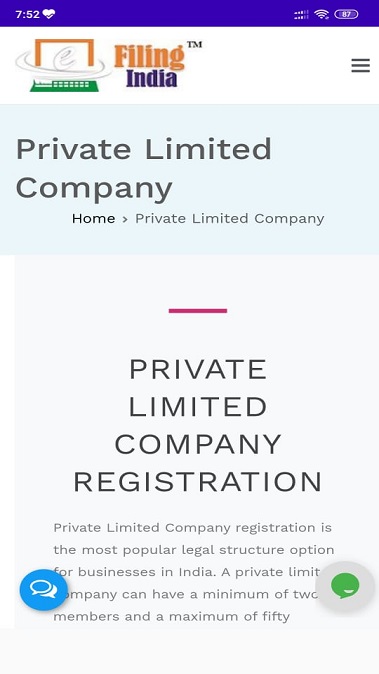Click the text 'members and a maximum of fifty'
The image size is (379, 674).
171,617
